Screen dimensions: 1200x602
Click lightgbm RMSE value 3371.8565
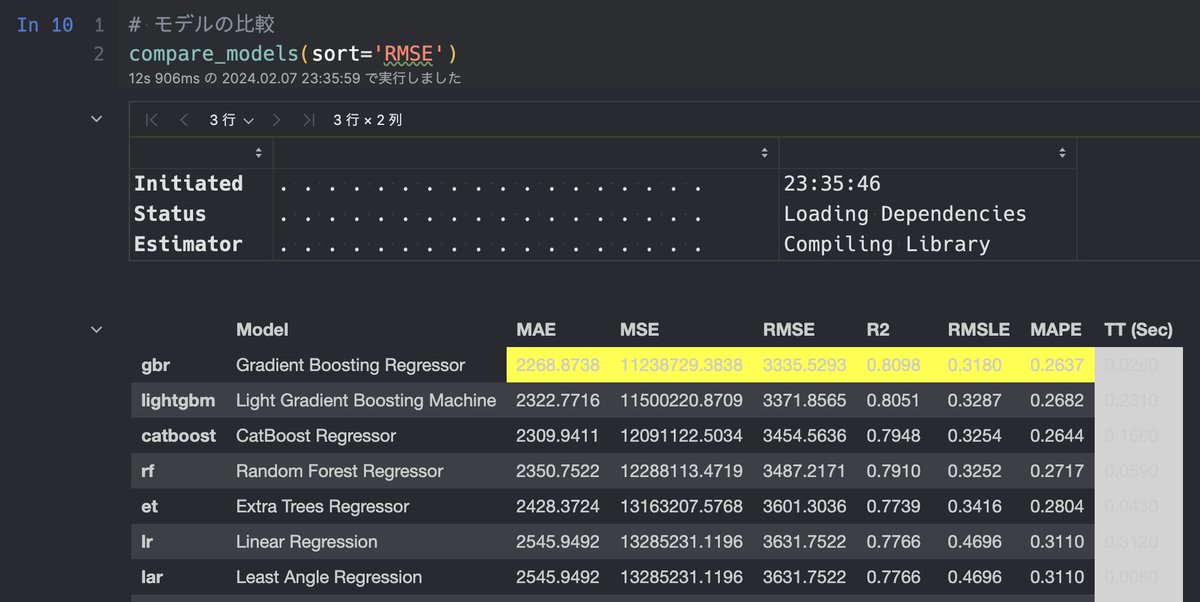pyautogui.click(x=805, y=400)
